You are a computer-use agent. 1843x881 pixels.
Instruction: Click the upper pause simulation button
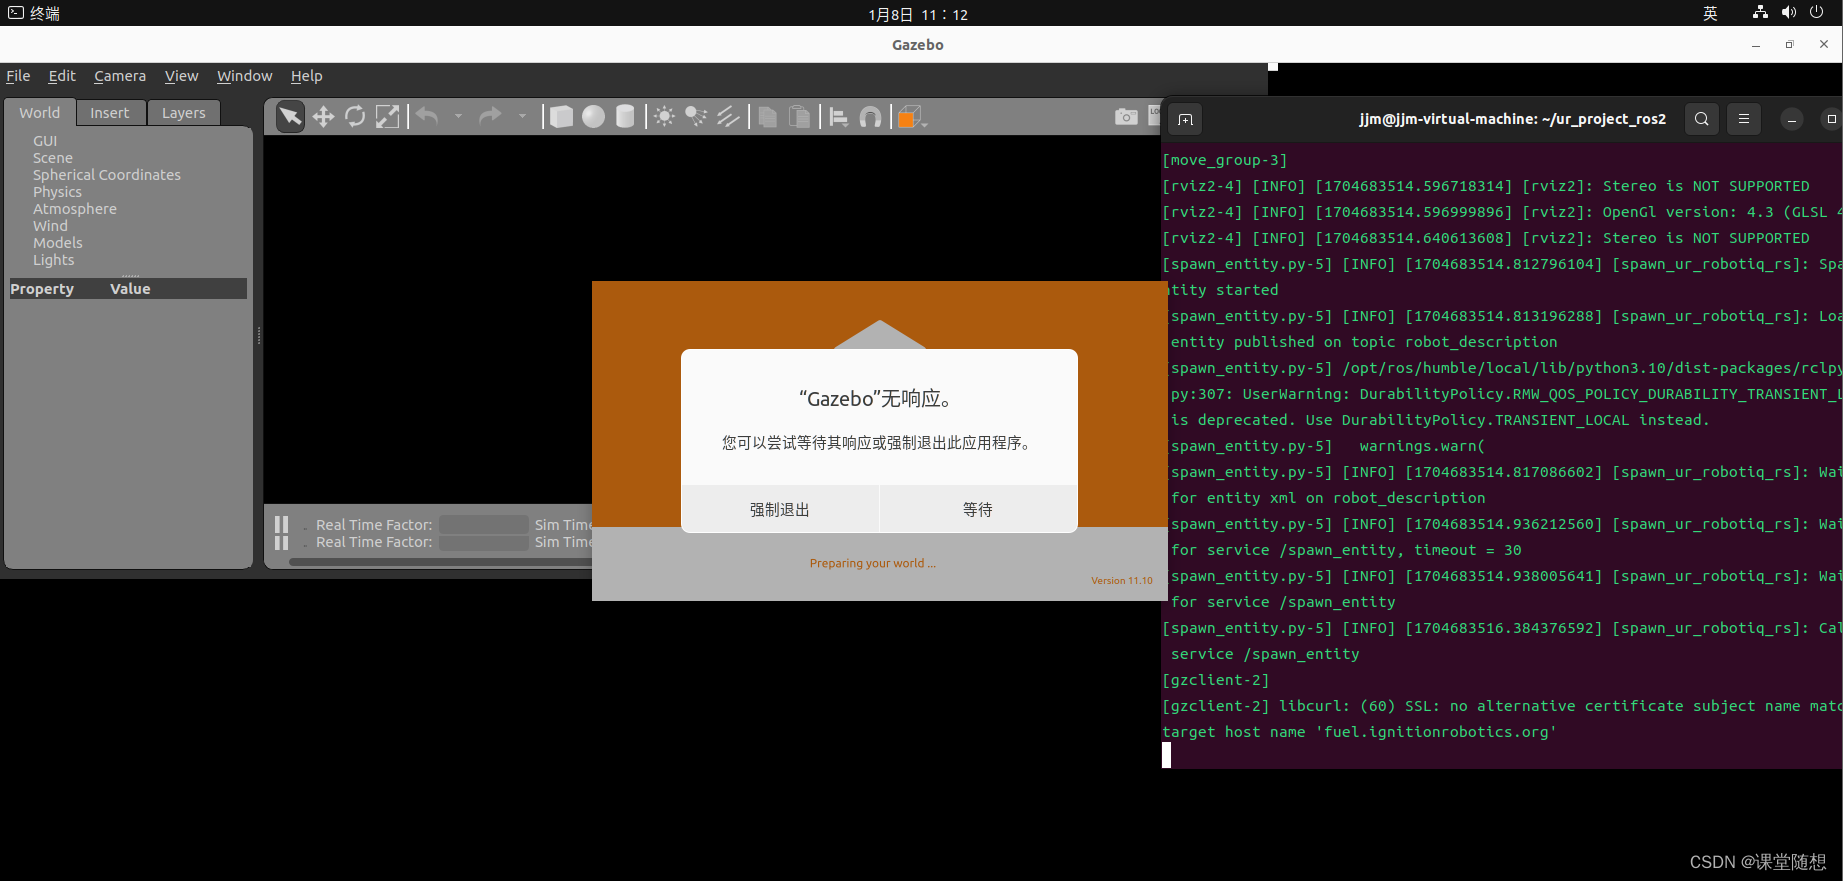281,524
